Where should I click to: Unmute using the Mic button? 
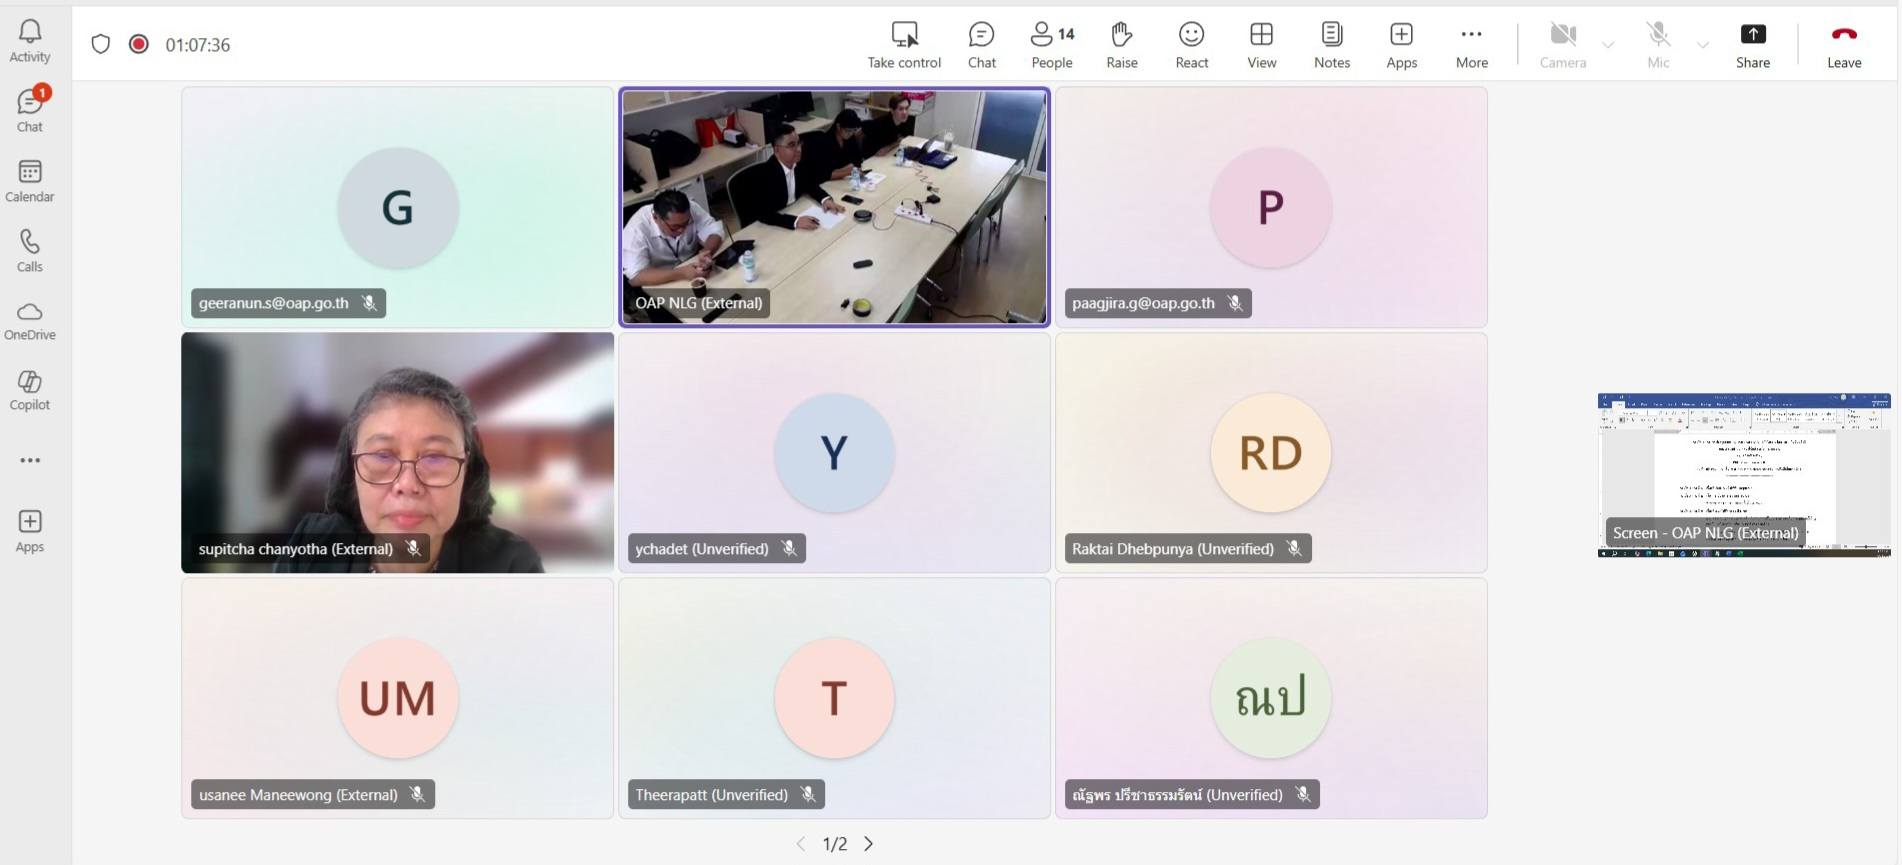[1658, 45]
